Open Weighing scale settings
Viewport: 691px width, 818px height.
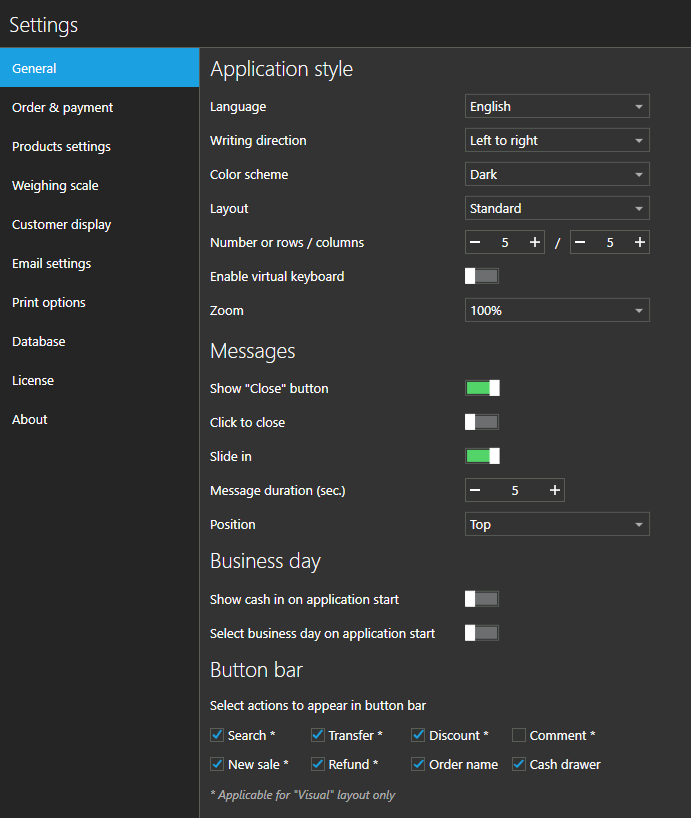pos(99,185)
